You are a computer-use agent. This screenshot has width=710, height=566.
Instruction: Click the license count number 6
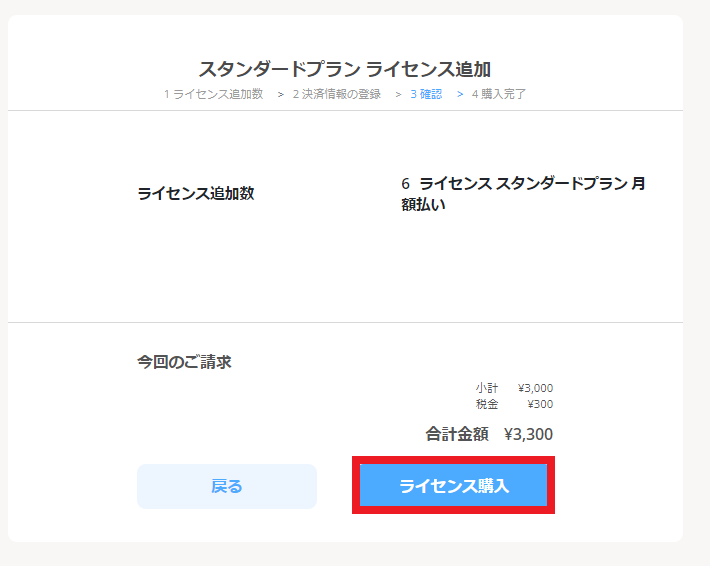coord(406,184)
